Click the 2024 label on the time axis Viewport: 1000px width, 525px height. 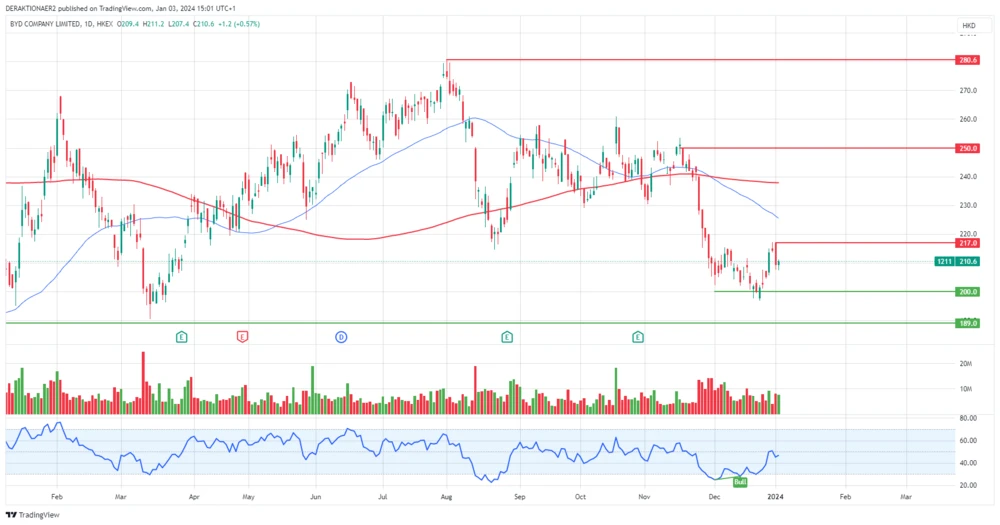[776, 495]
